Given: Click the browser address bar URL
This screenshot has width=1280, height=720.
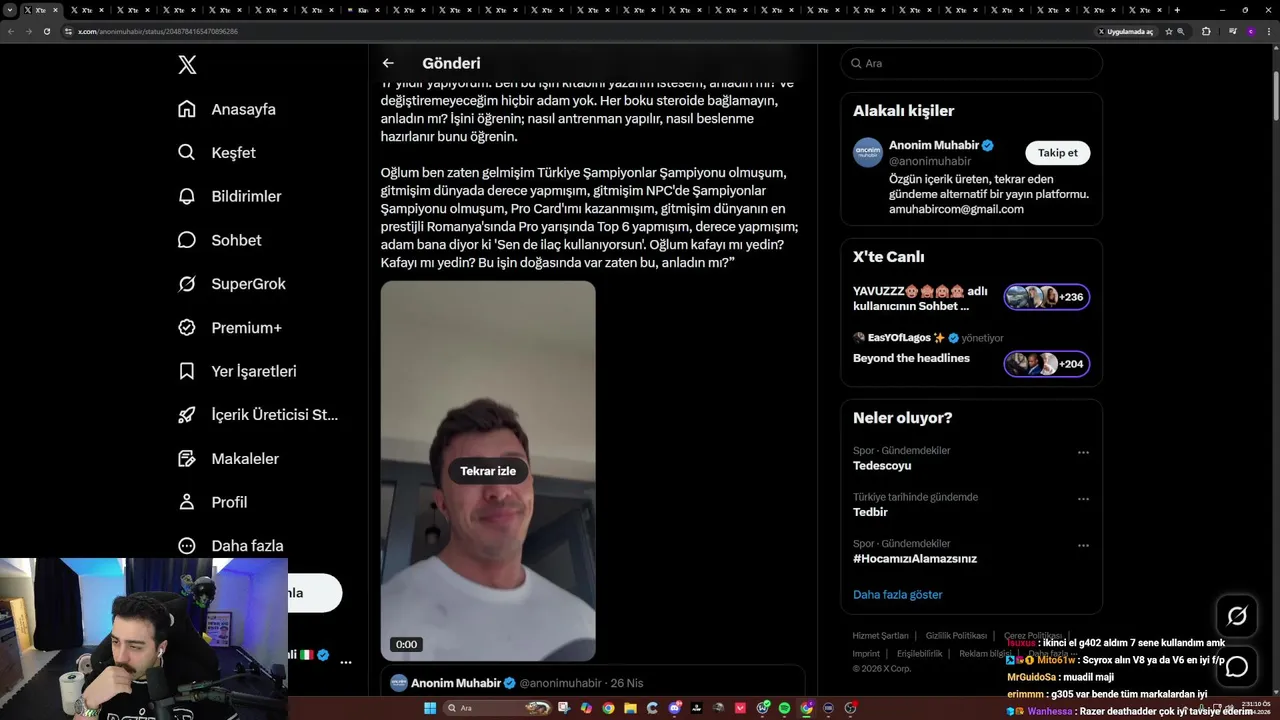Looking at the screenshot, I should (x=158, y=31).
